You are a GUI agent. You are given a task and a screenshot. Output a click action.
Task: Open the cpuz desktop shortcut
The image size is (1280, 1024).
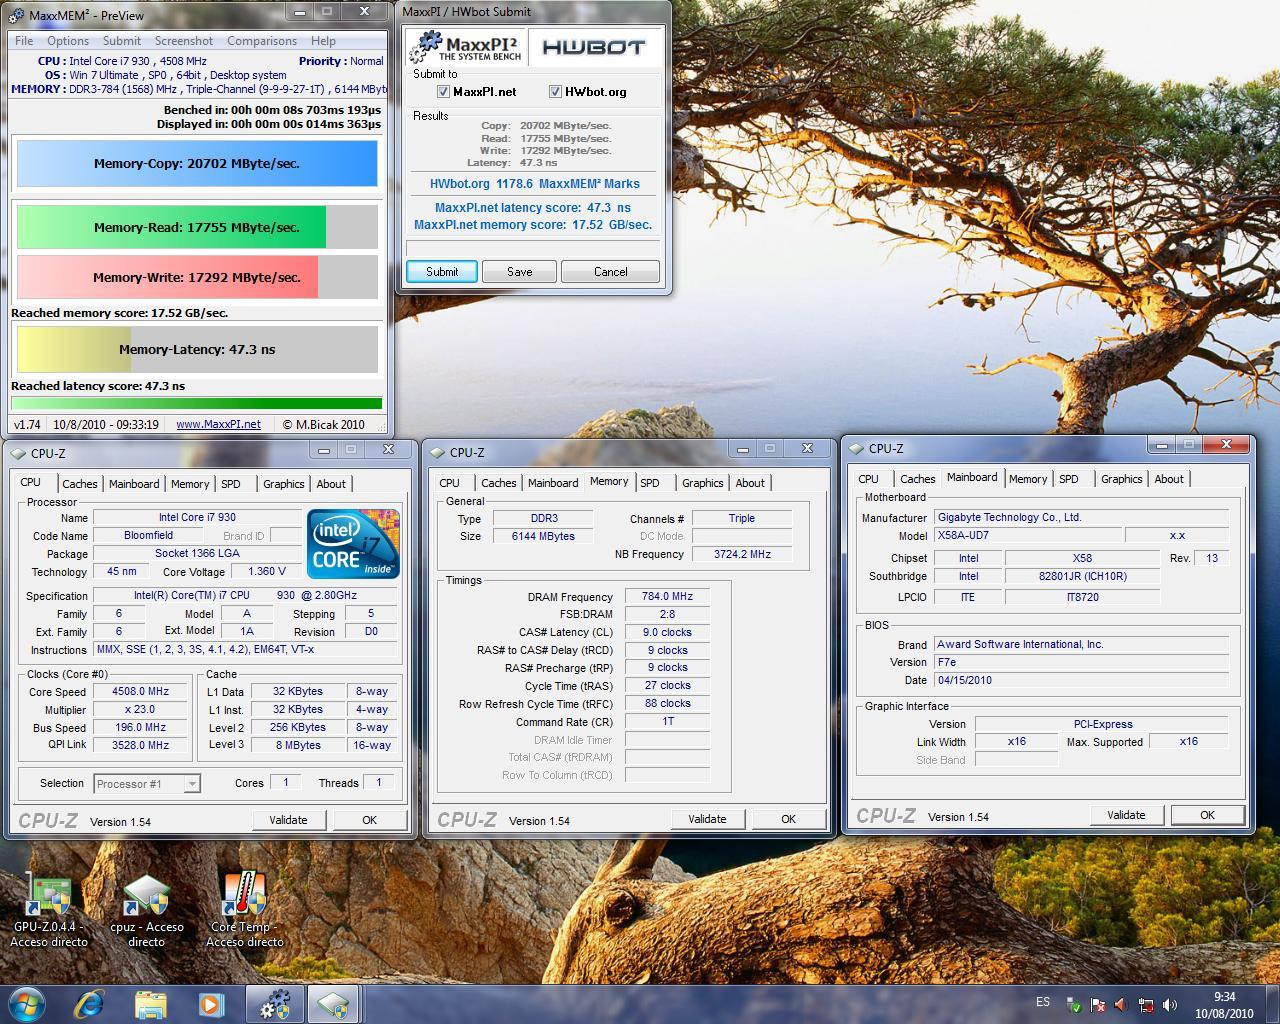[146, 908]
